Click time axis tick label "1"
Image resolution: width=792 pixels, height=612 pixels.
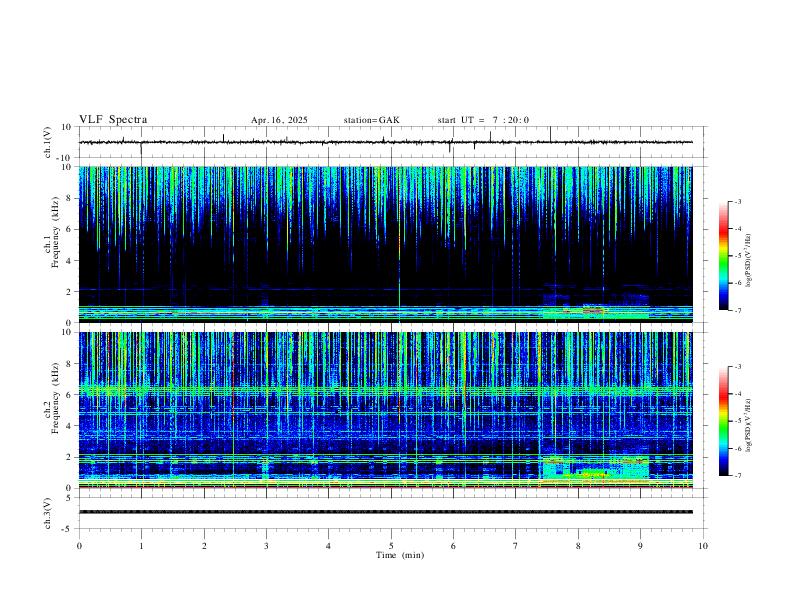pos(141,546)
